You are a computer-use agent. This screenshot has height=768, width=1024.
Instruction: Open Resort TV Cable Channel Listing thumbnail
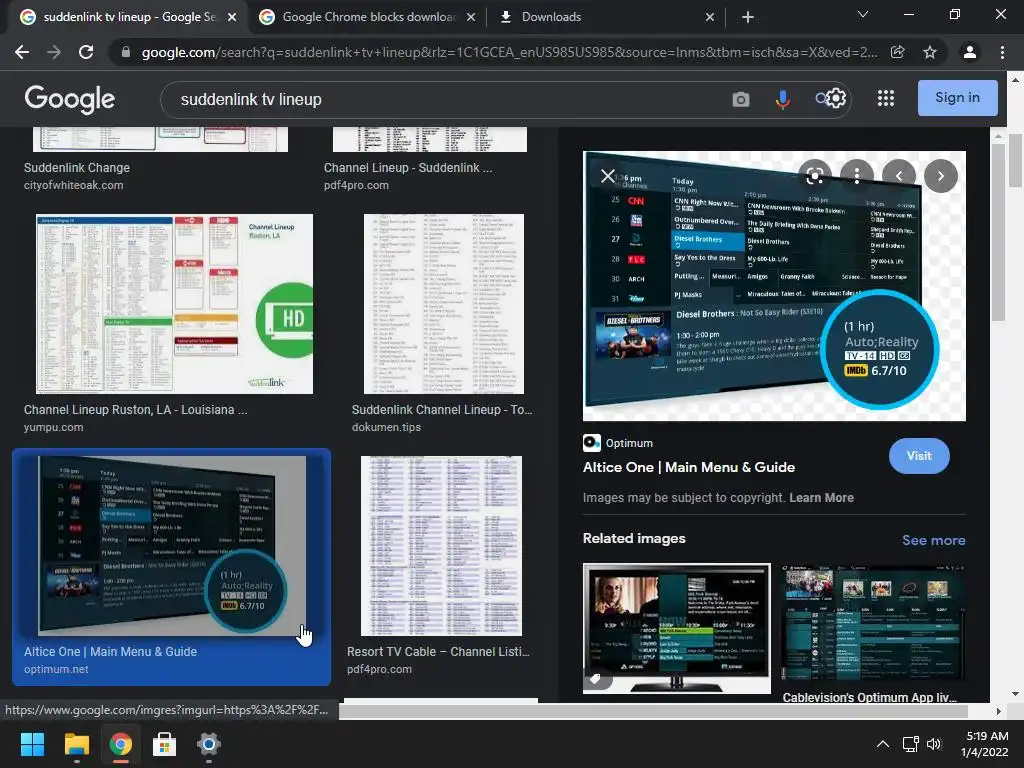[441, 545]
